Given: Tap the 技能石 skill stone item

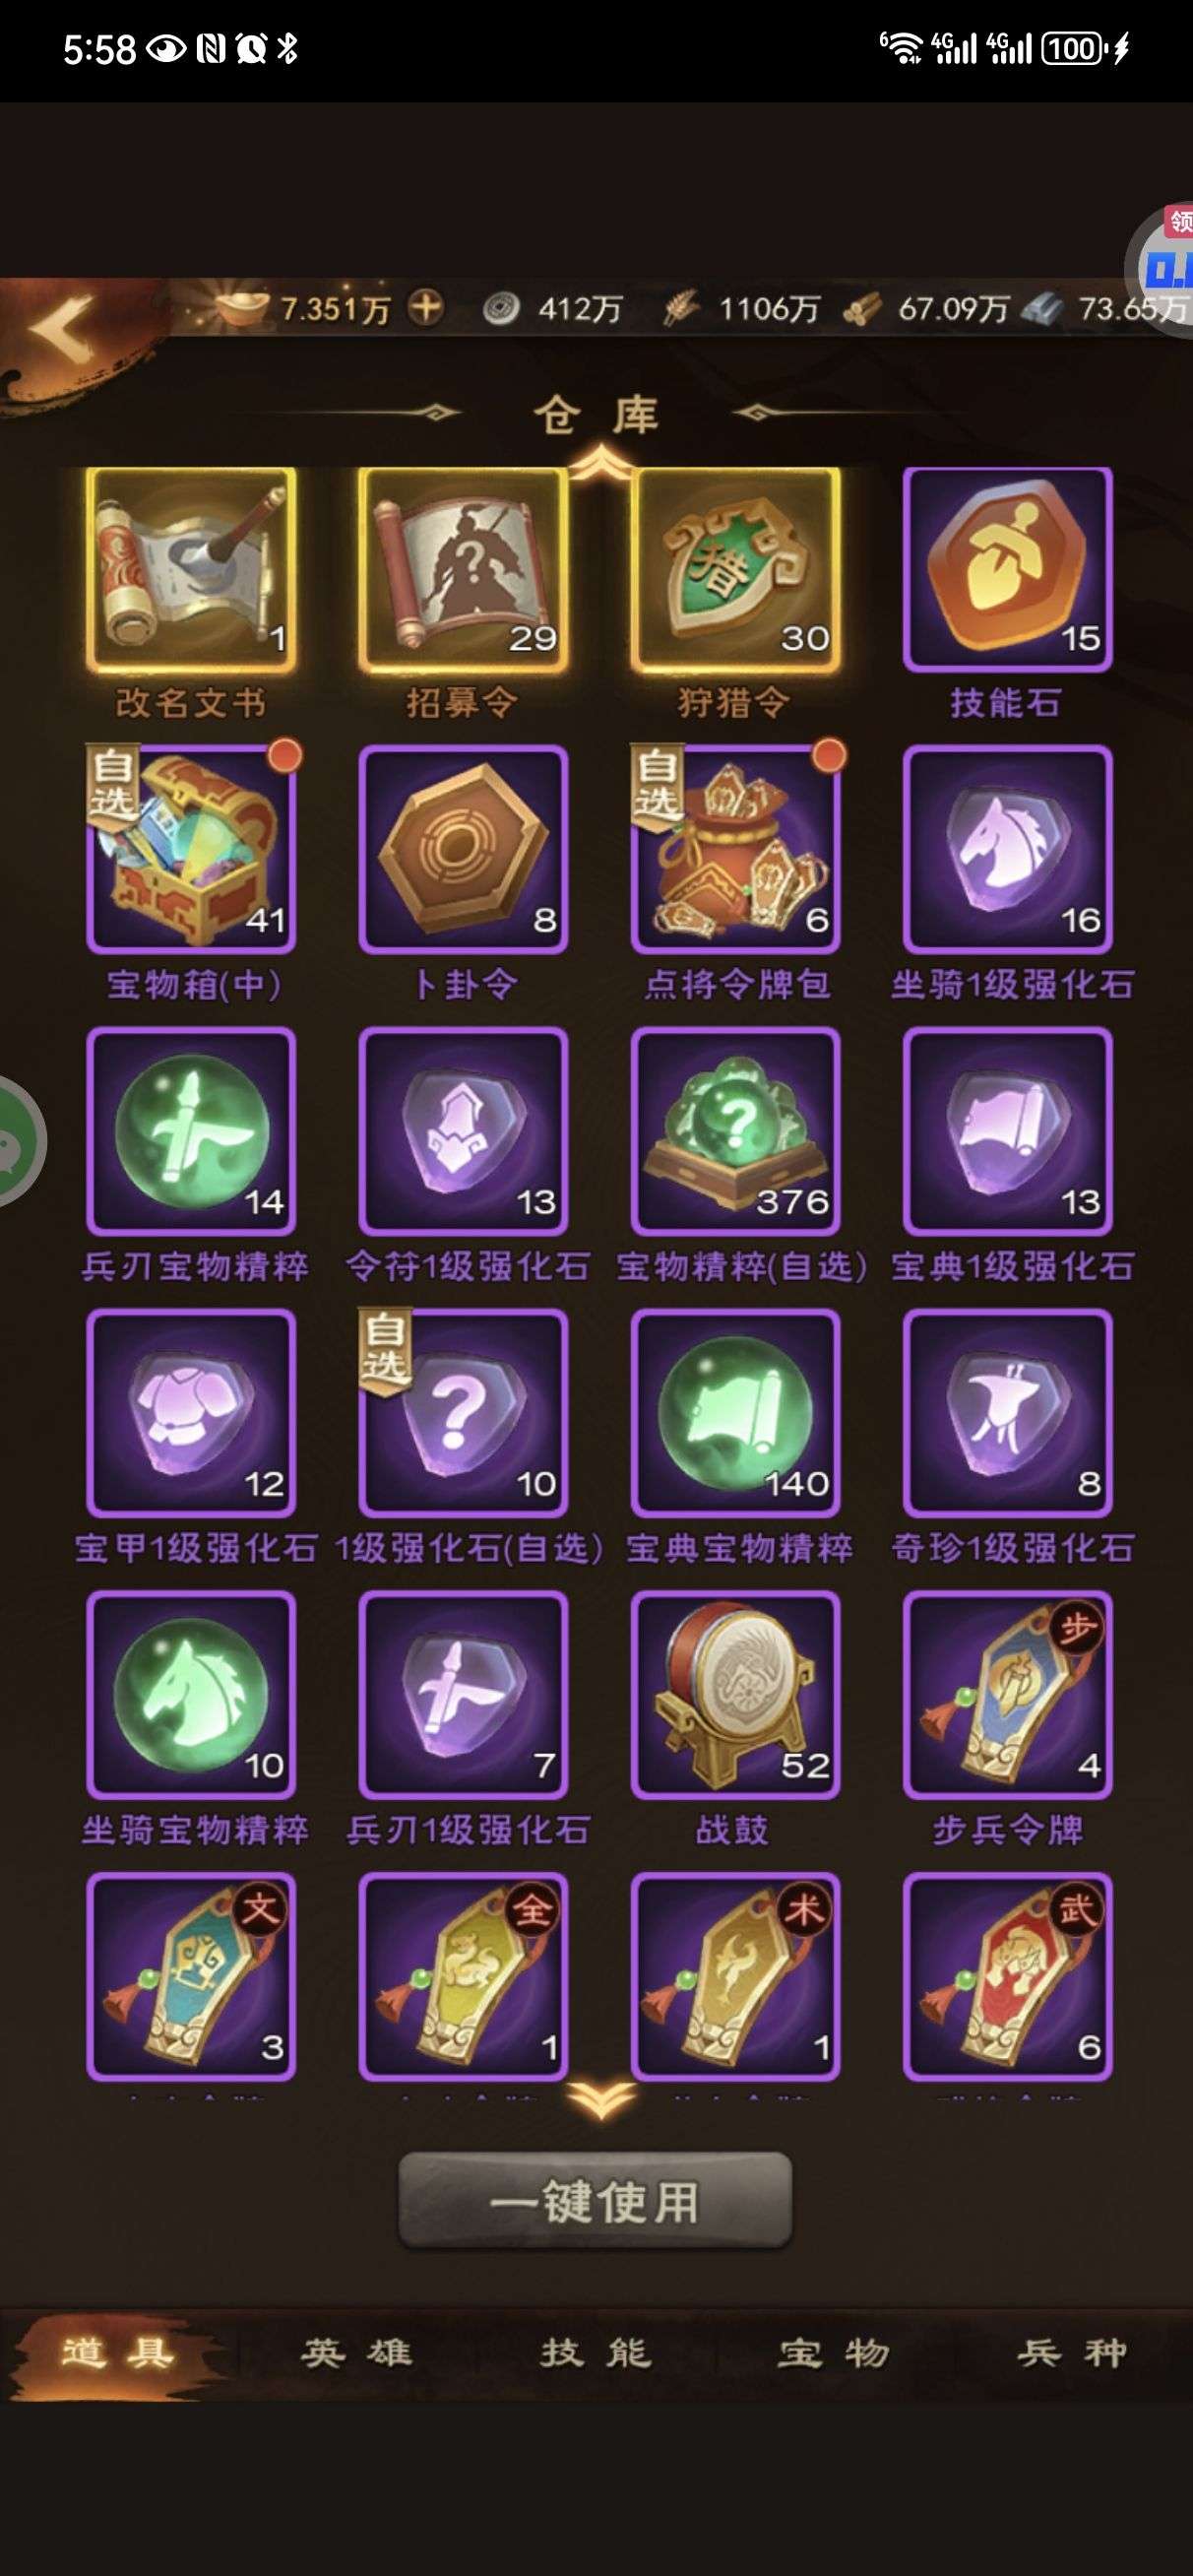Looking at the screenshot, I should (1007, 570).
